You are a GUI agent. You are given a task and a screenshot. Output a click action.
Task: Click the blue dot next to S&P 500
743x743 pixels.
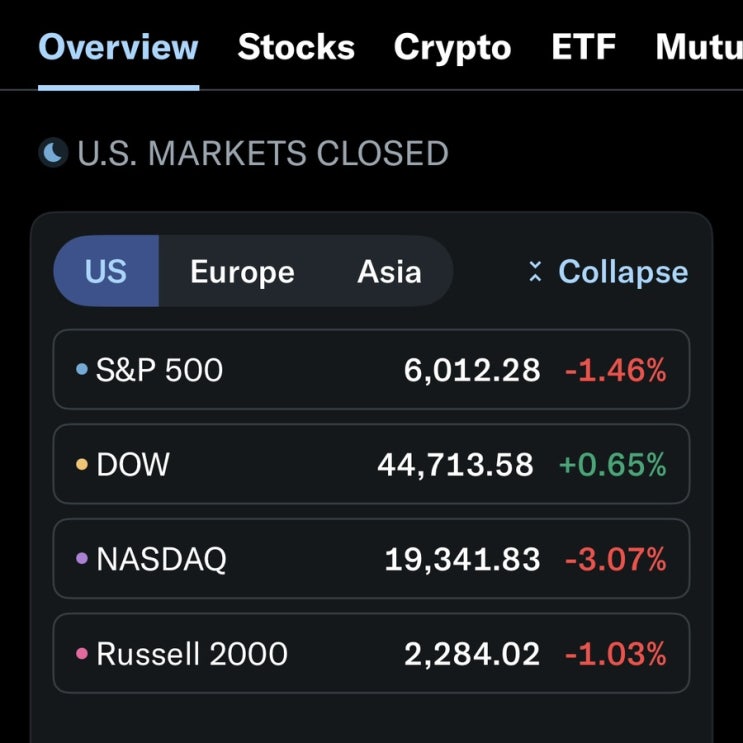[82, 369]
